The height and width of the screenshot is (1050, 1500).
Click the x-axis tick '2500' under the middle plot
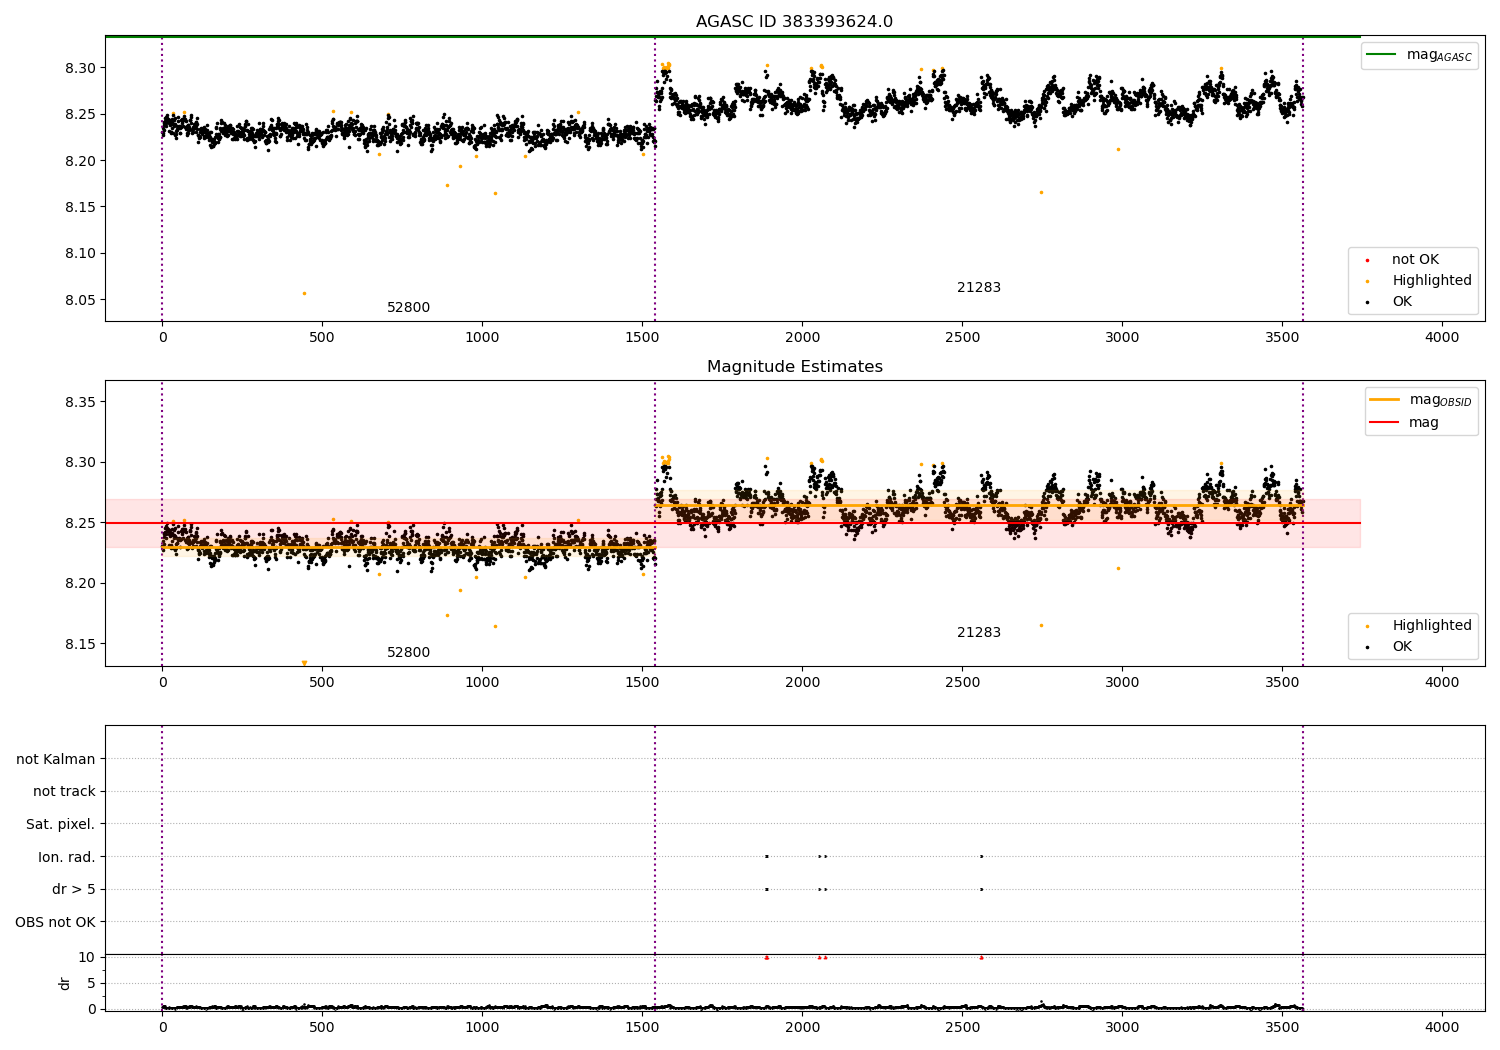[x=962, y=683]
